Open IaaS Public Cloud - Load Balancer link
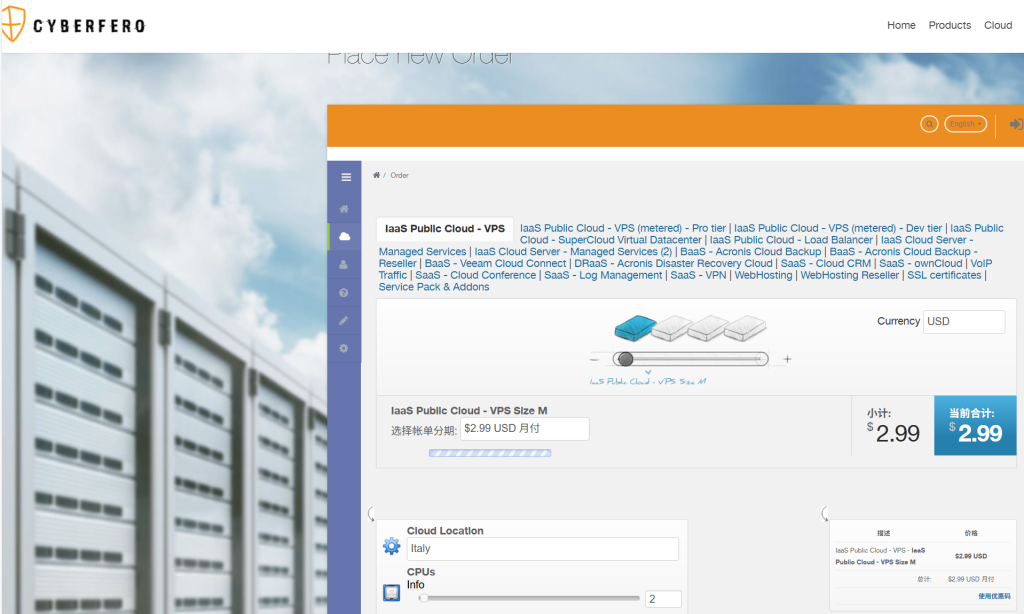 pyautogui.click(x=791, y=240)
